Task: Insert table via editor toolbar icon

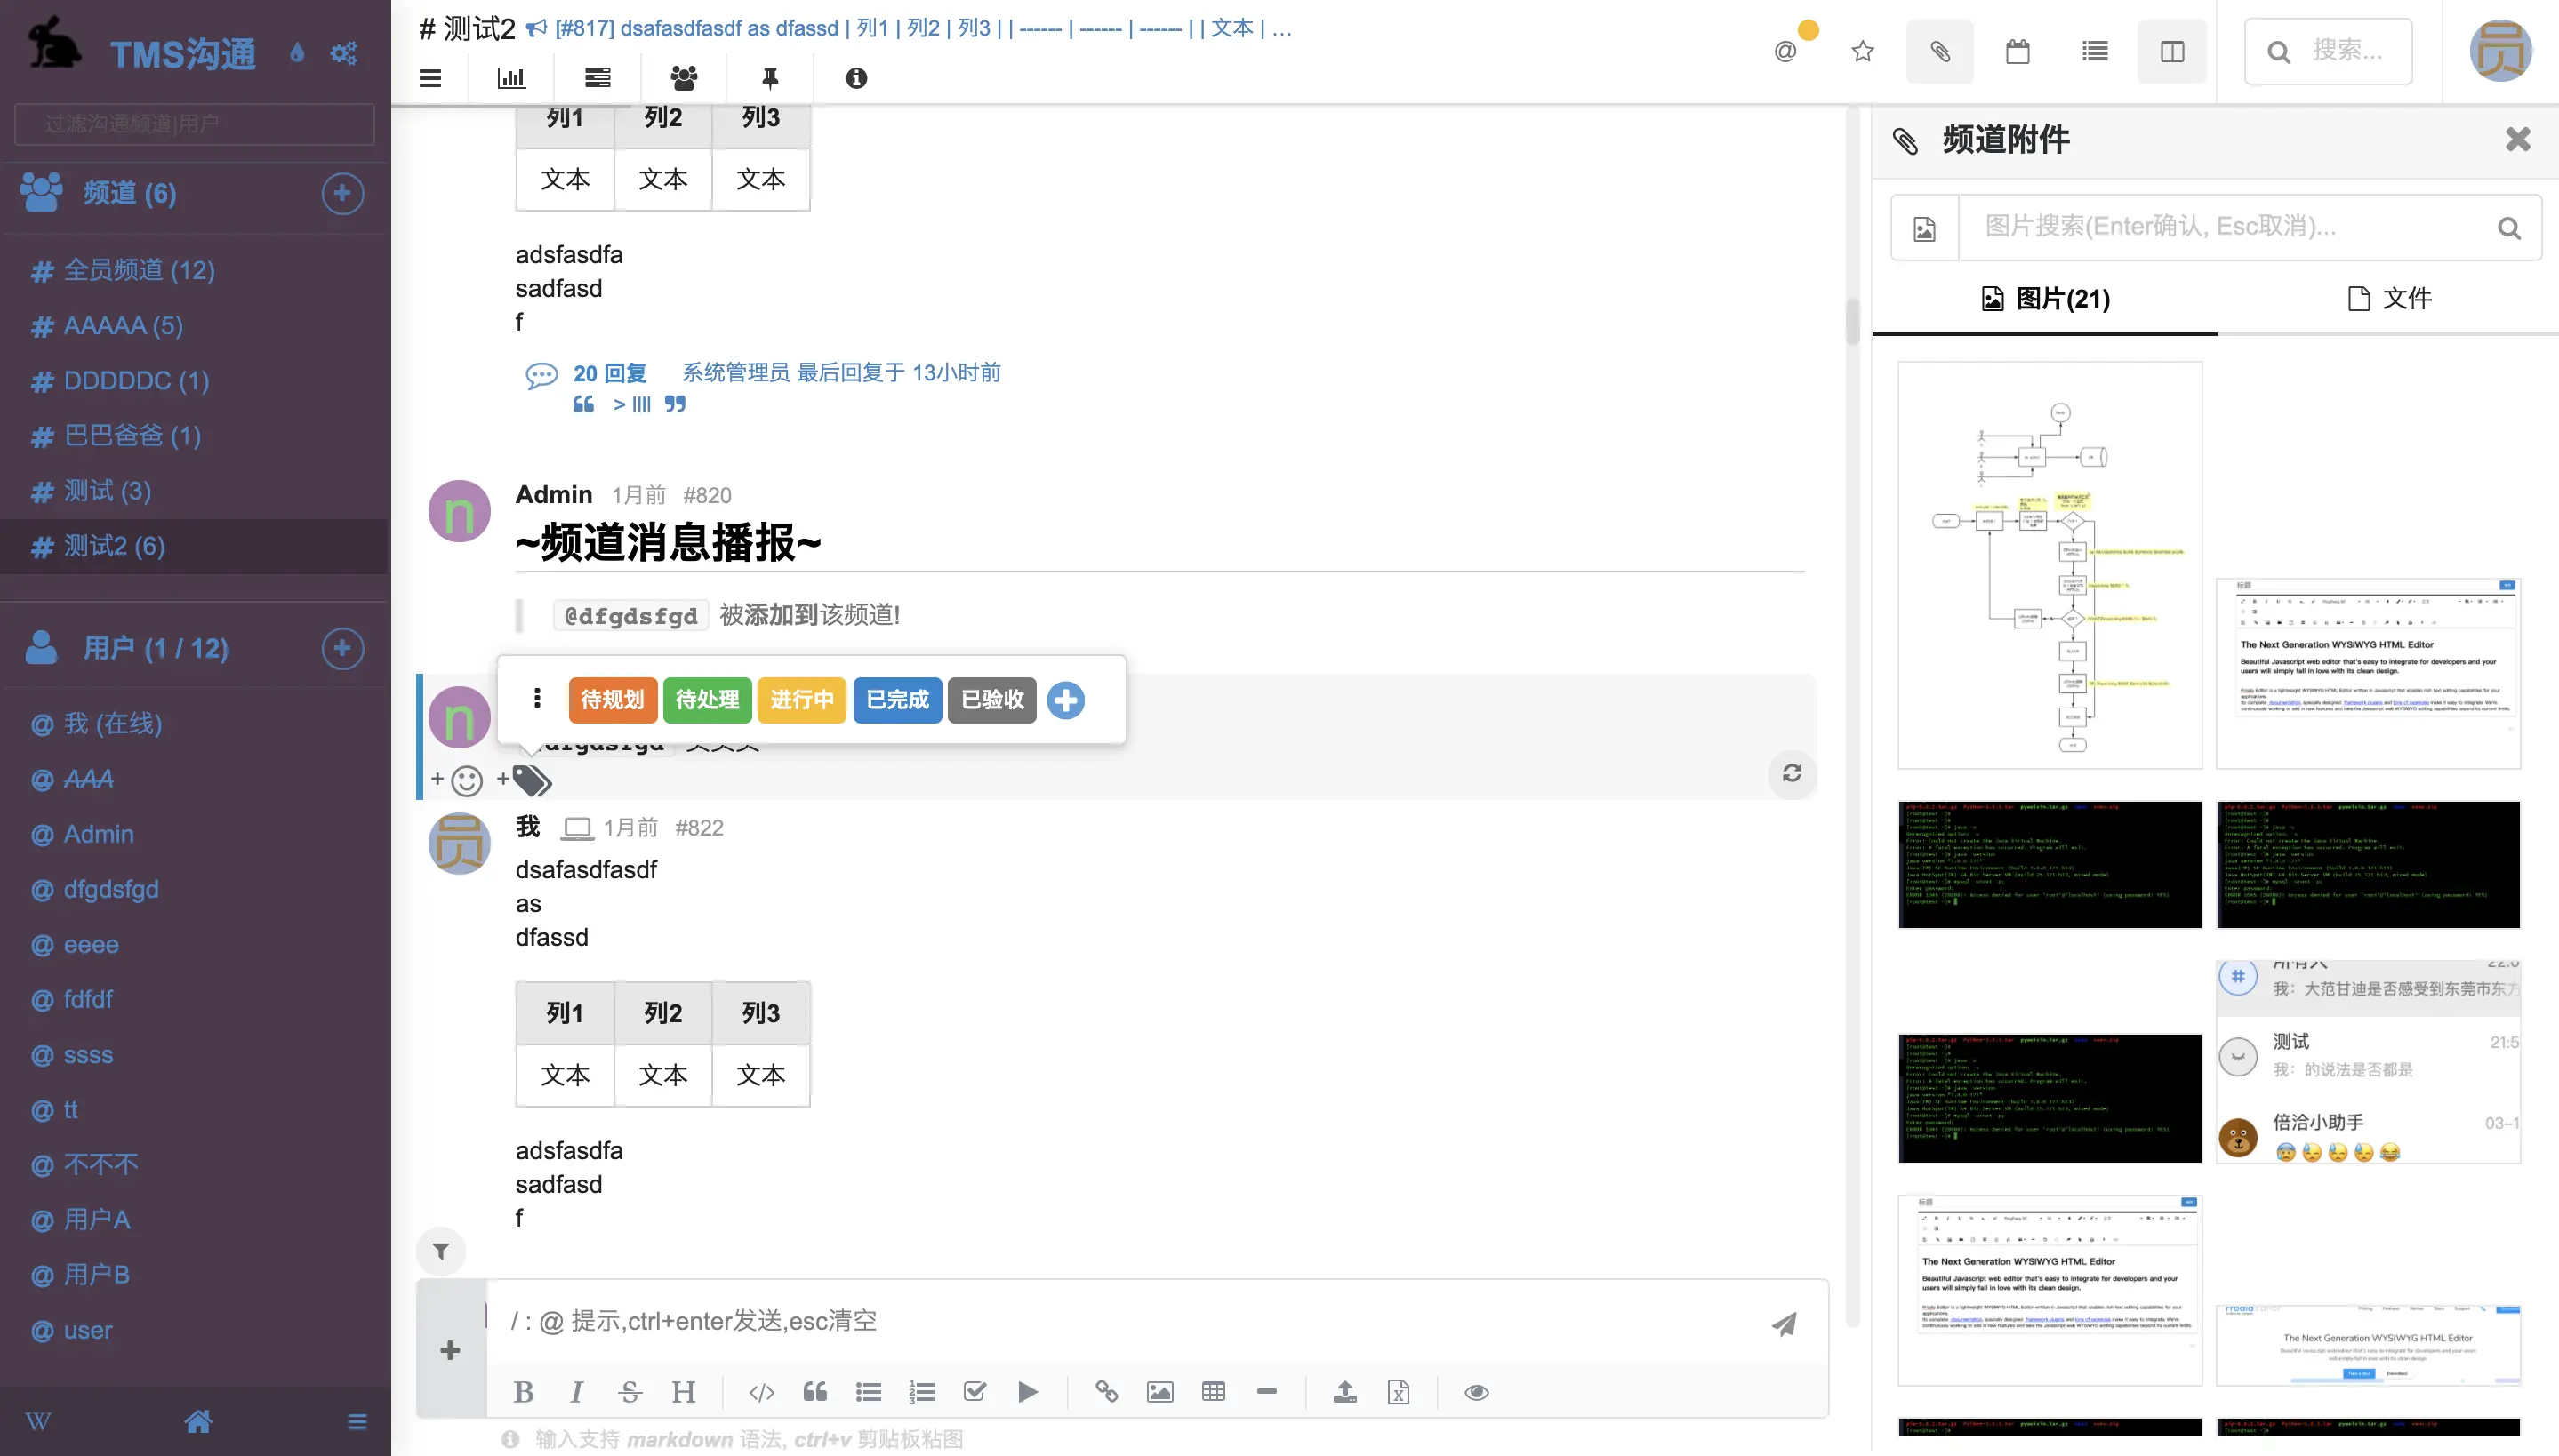Action: coord(1213,1391)
